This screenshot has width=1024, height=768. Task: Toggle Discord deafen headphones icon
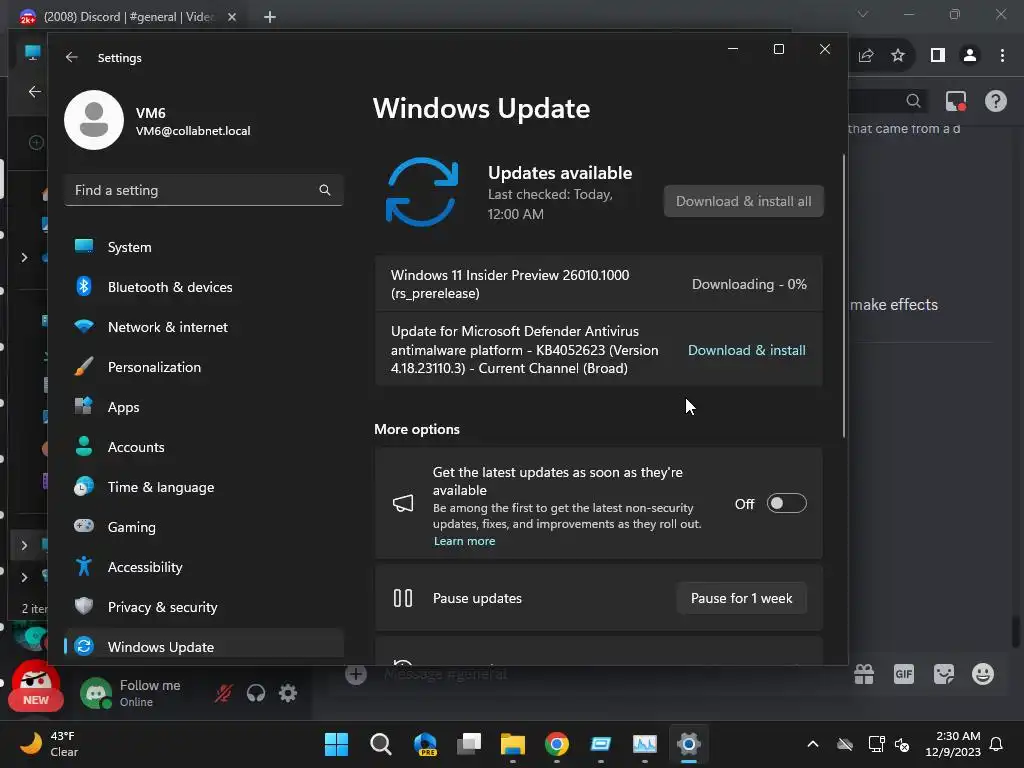point(256,693)
